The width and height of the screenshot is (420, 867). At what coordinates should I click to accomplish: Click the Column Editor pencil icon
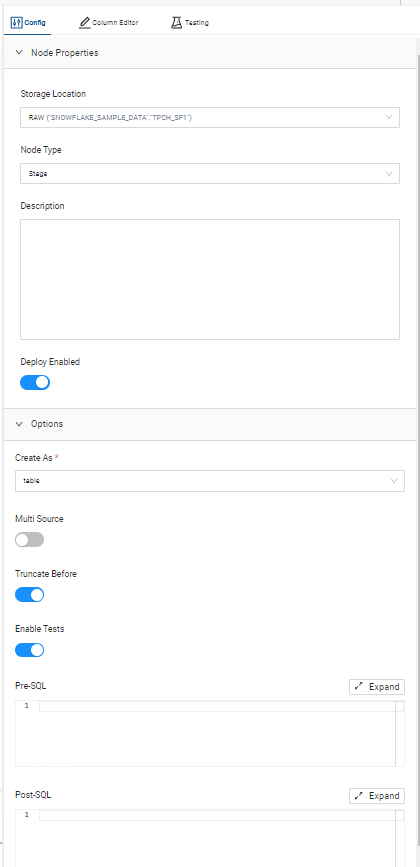coord(84,23)
